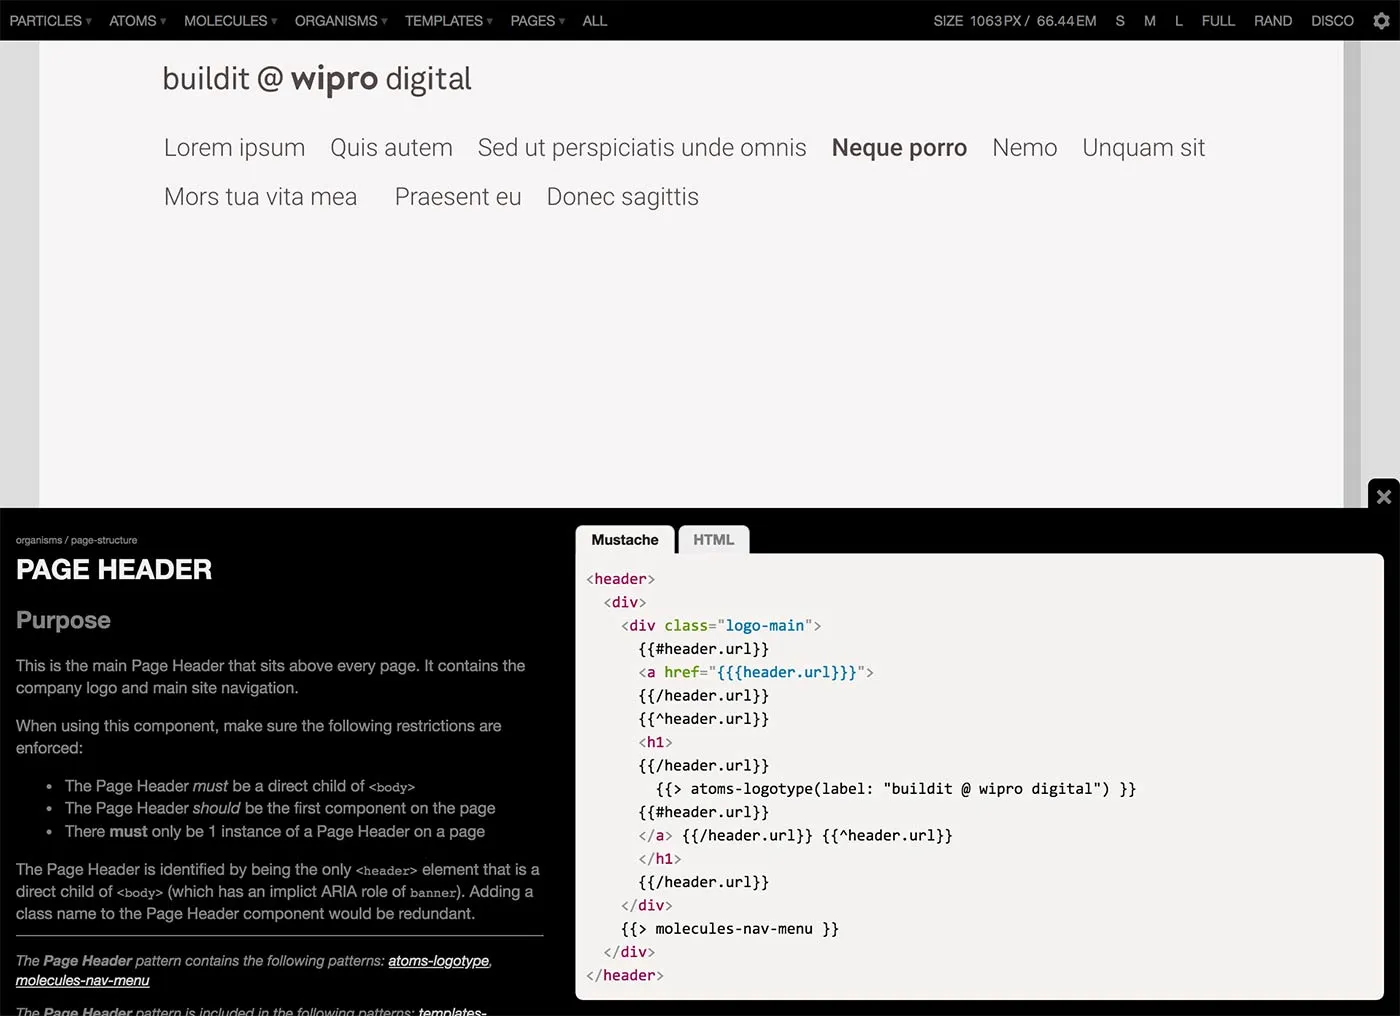
Task: Close the Page Header info panel
Action: coord(1383,495)
